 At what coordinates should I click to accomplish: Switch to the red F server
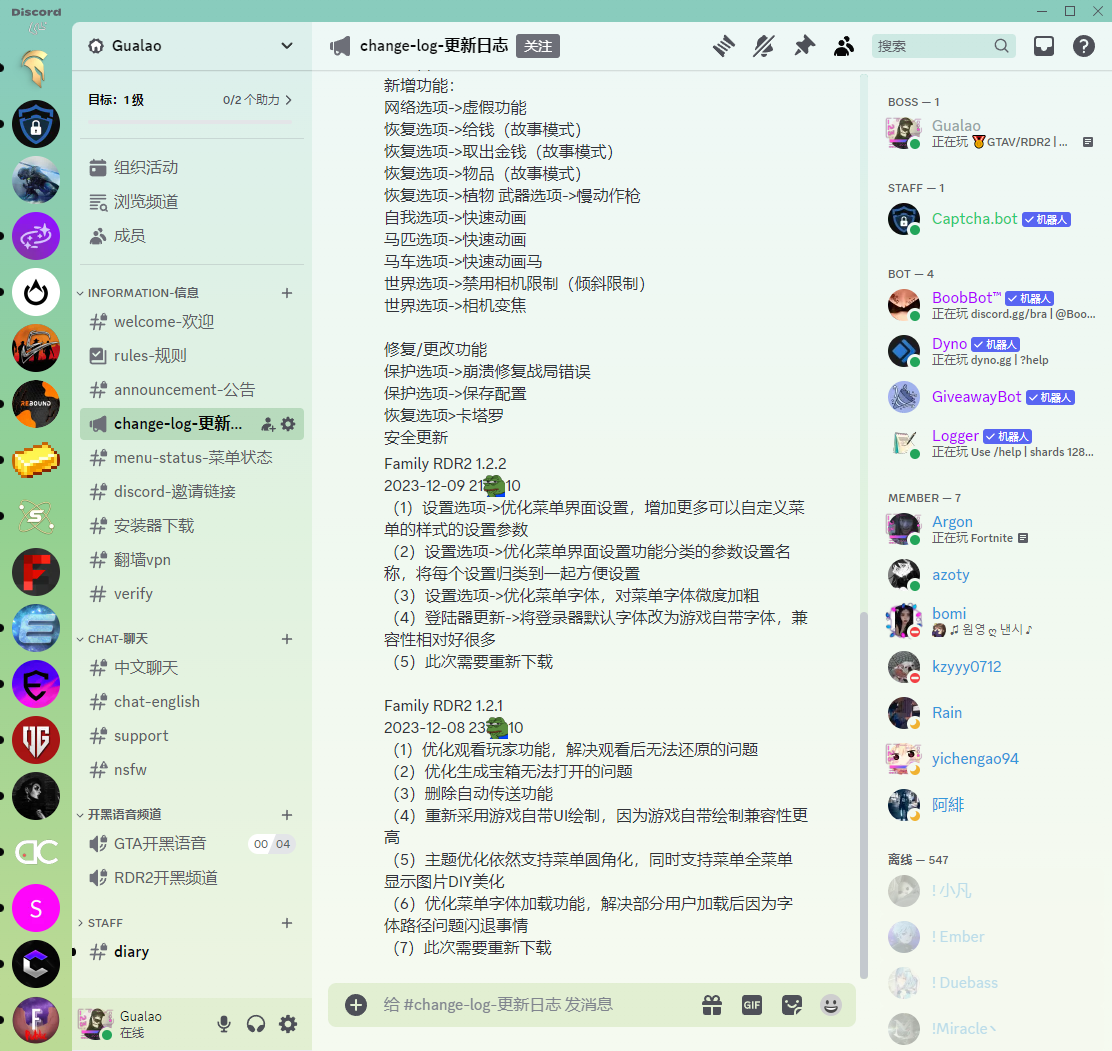click(x=36, y=572)
